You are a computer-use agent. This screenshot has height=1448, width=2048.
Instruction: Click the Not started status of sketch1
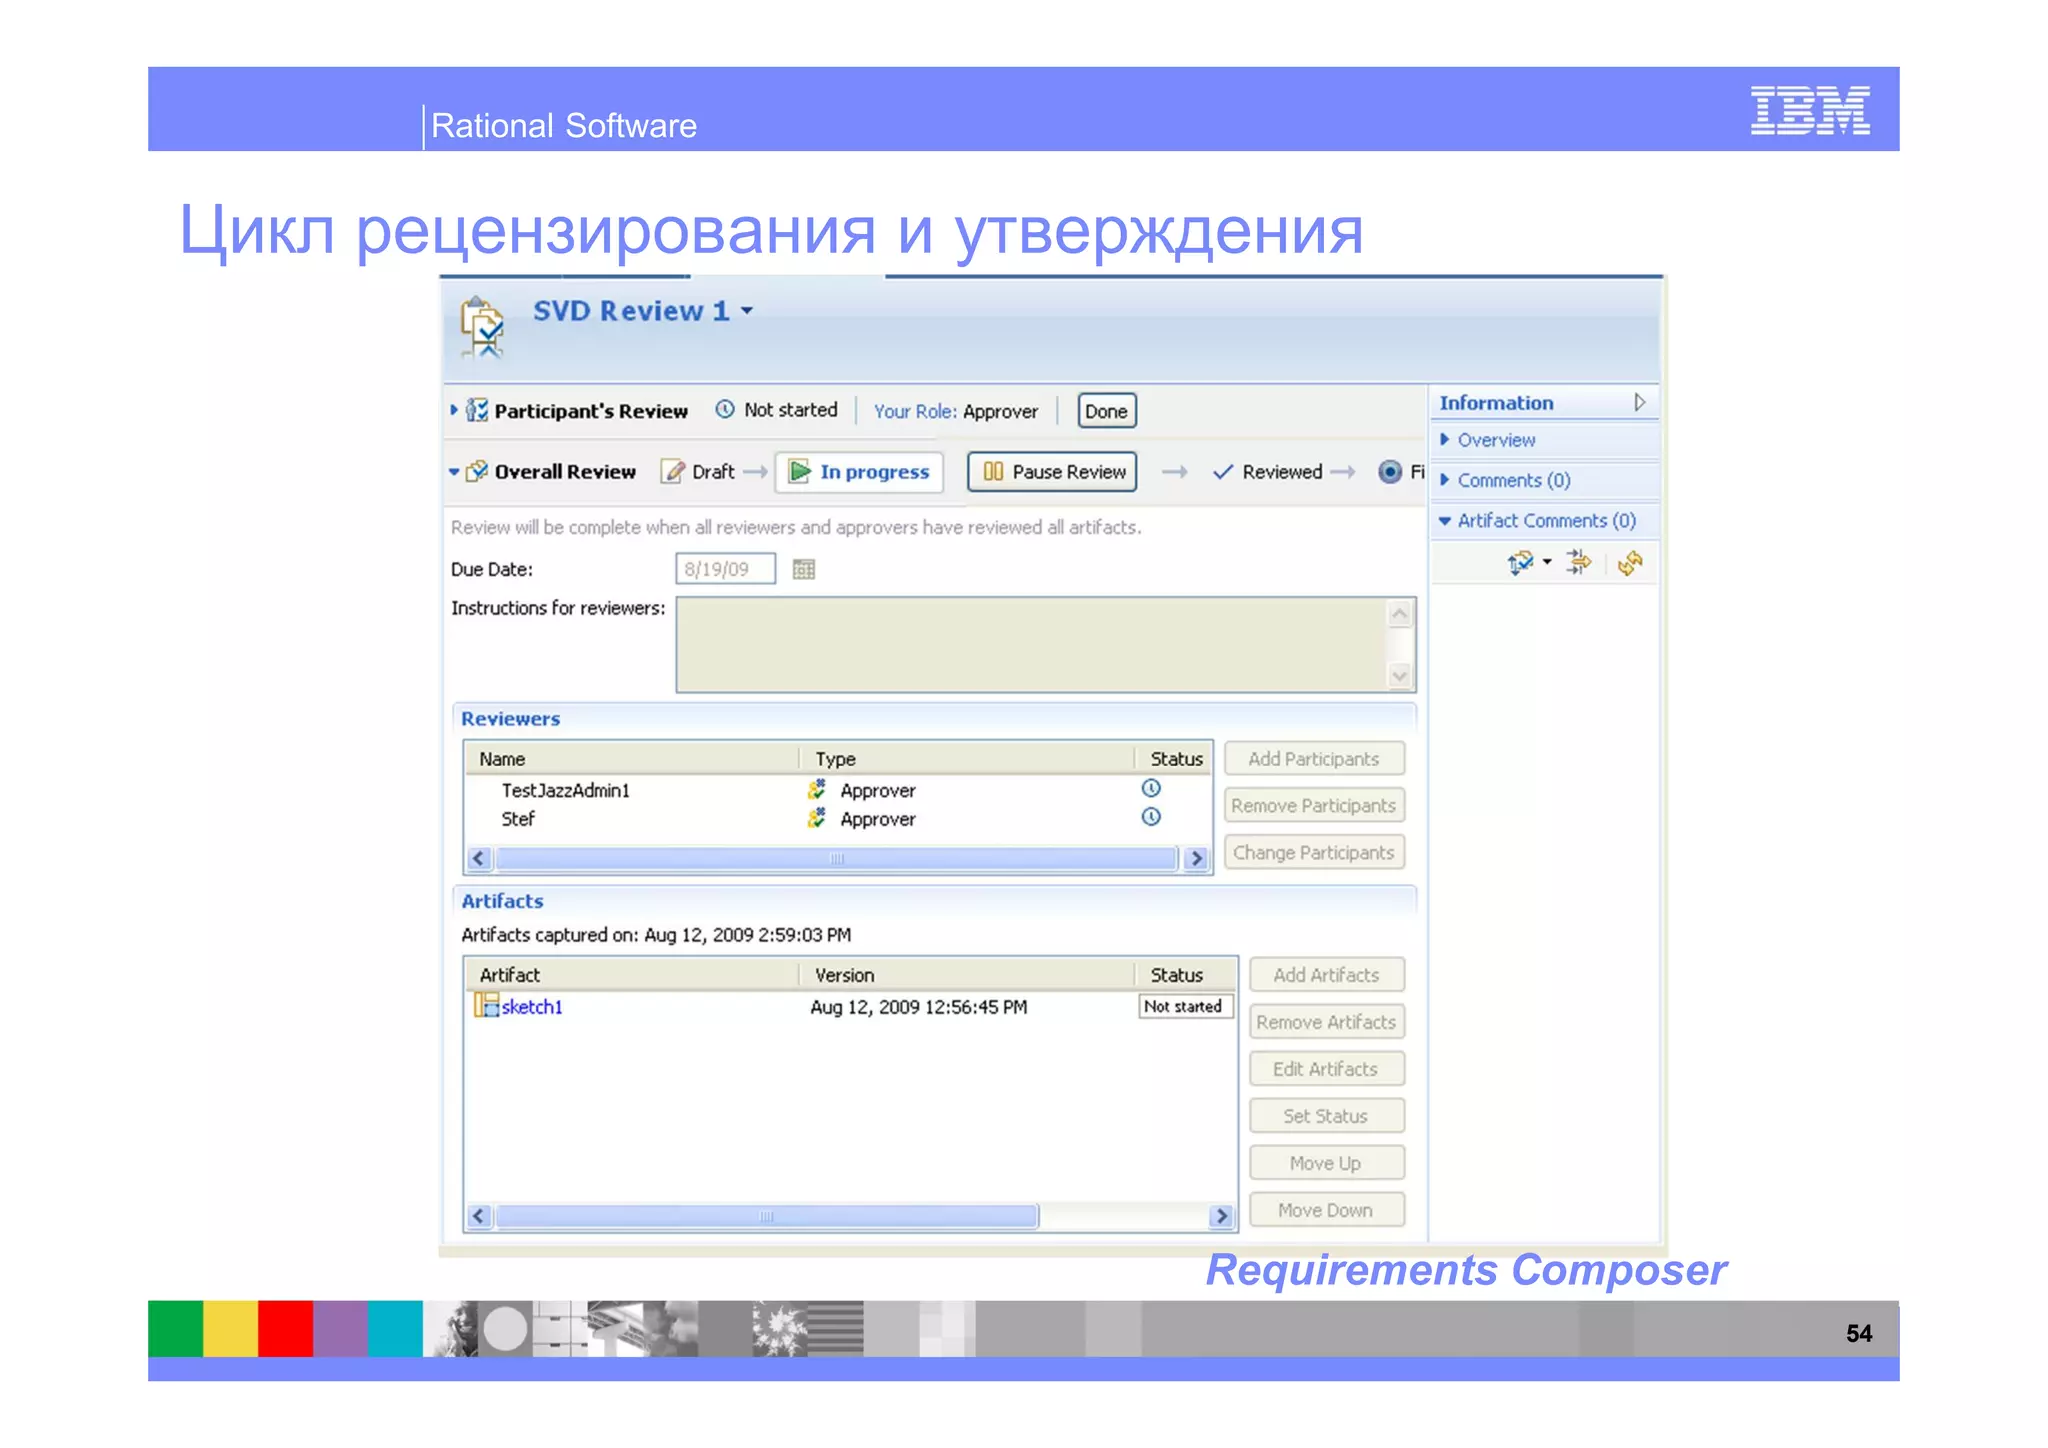[1186, 1007]
